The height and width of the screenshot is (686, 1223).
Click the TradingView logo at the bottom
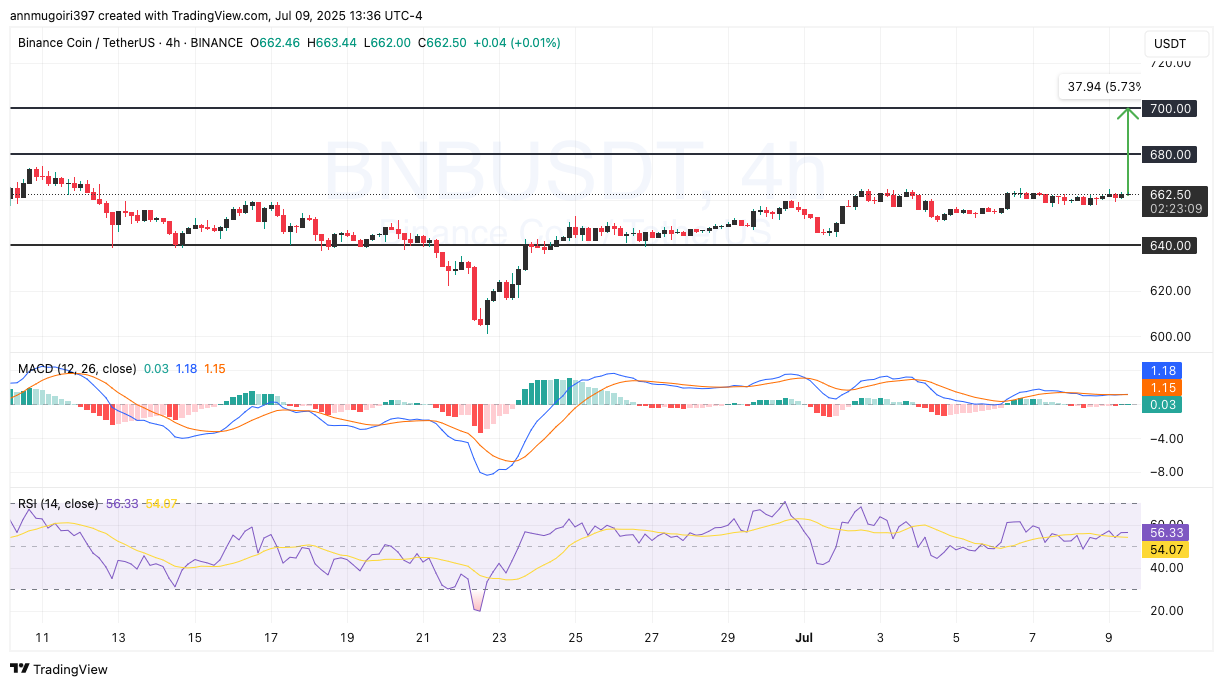pos(59,669)
